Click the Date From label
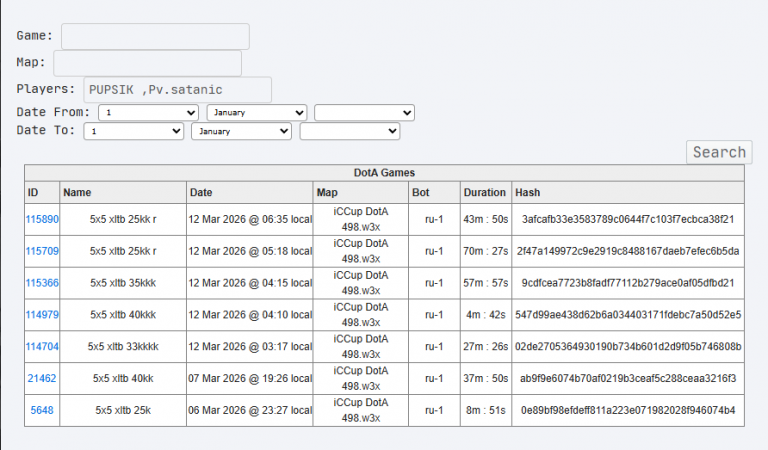Image resolution: width=768 pixels, height=450 pixels. tap(53, 112)
